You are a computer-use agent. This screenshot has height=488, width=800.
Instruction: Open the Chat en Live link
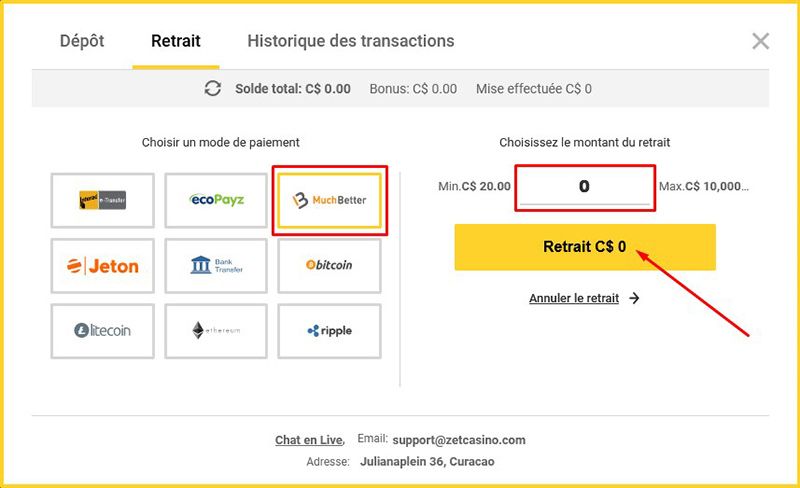(309, 440)
